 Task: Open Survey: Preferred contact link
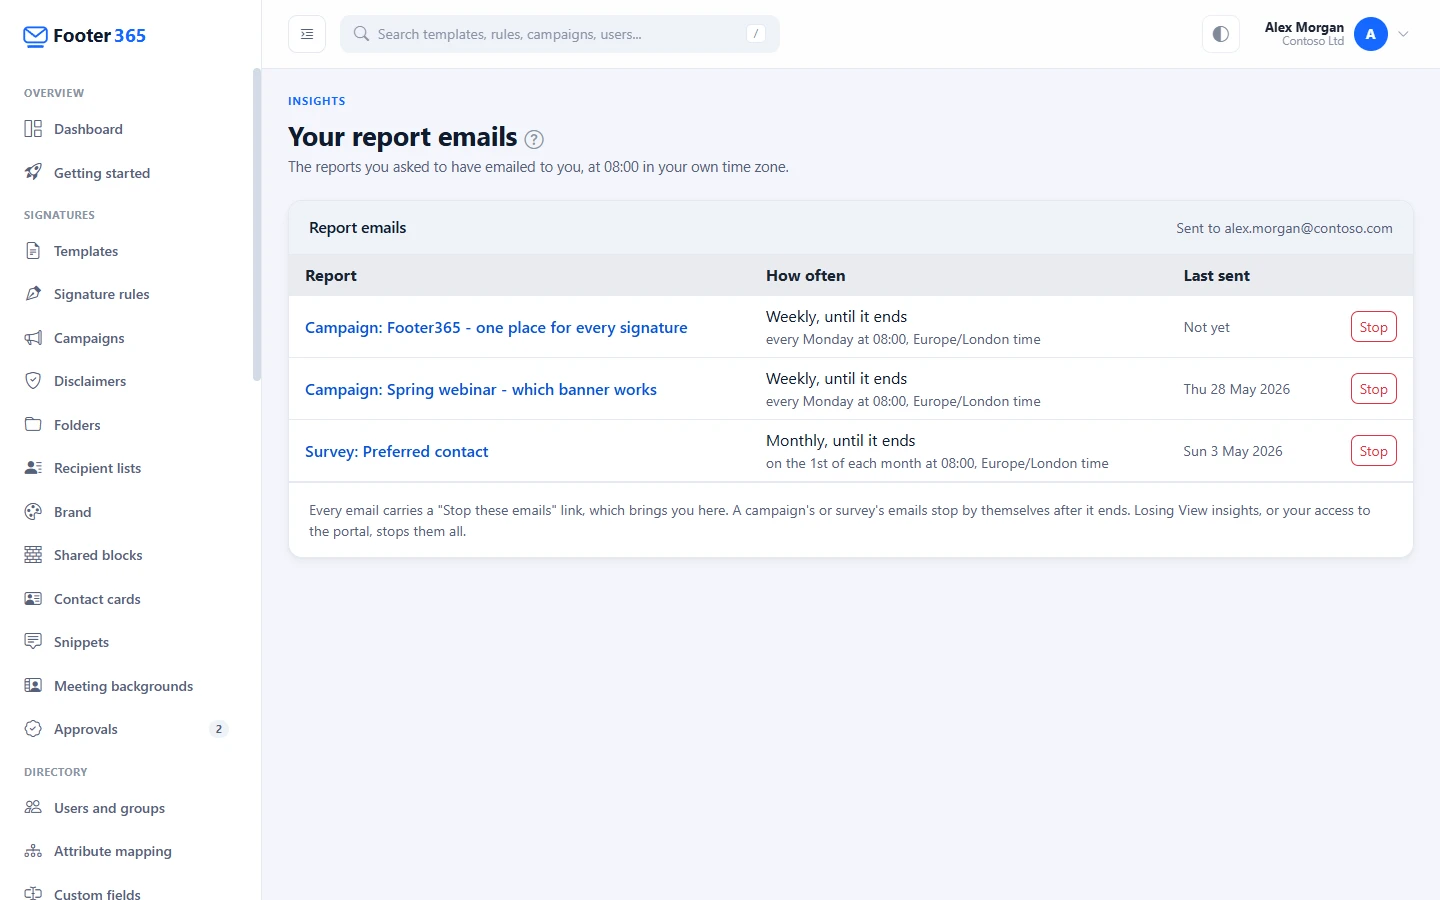click(x=397, y=451)
